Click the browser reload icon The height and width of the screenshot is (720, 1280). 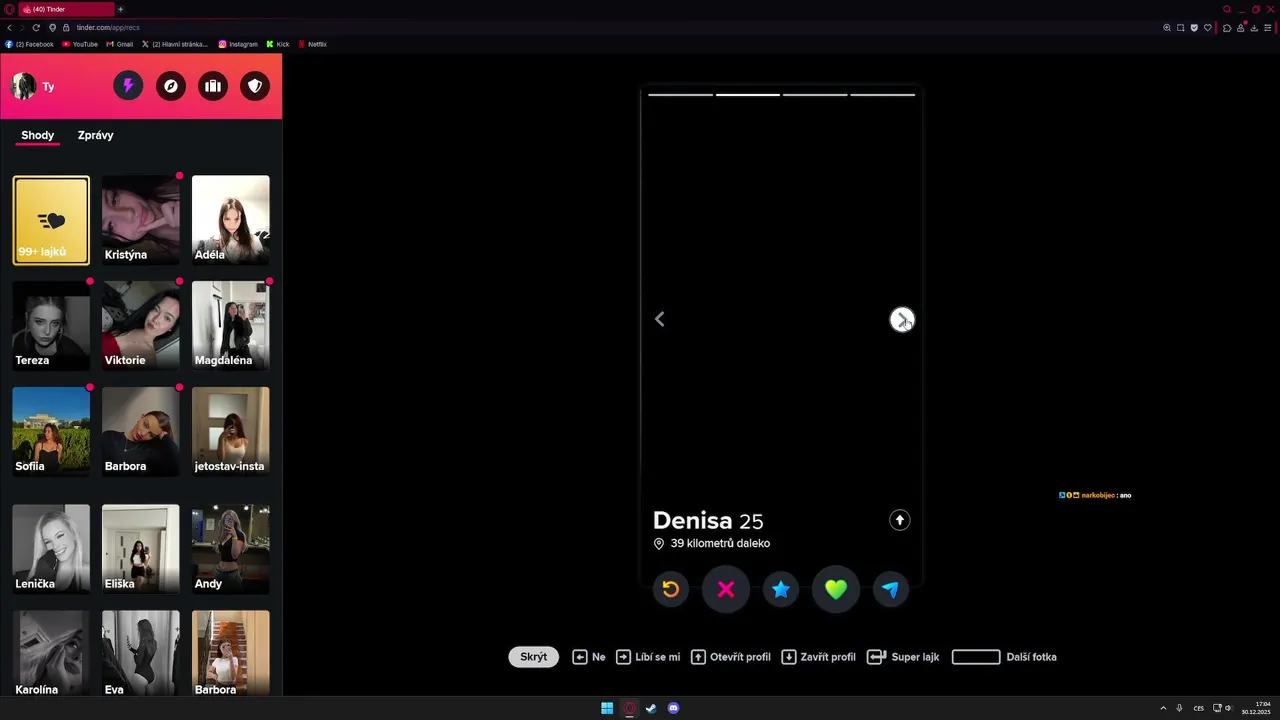click(x=36, y=27)
